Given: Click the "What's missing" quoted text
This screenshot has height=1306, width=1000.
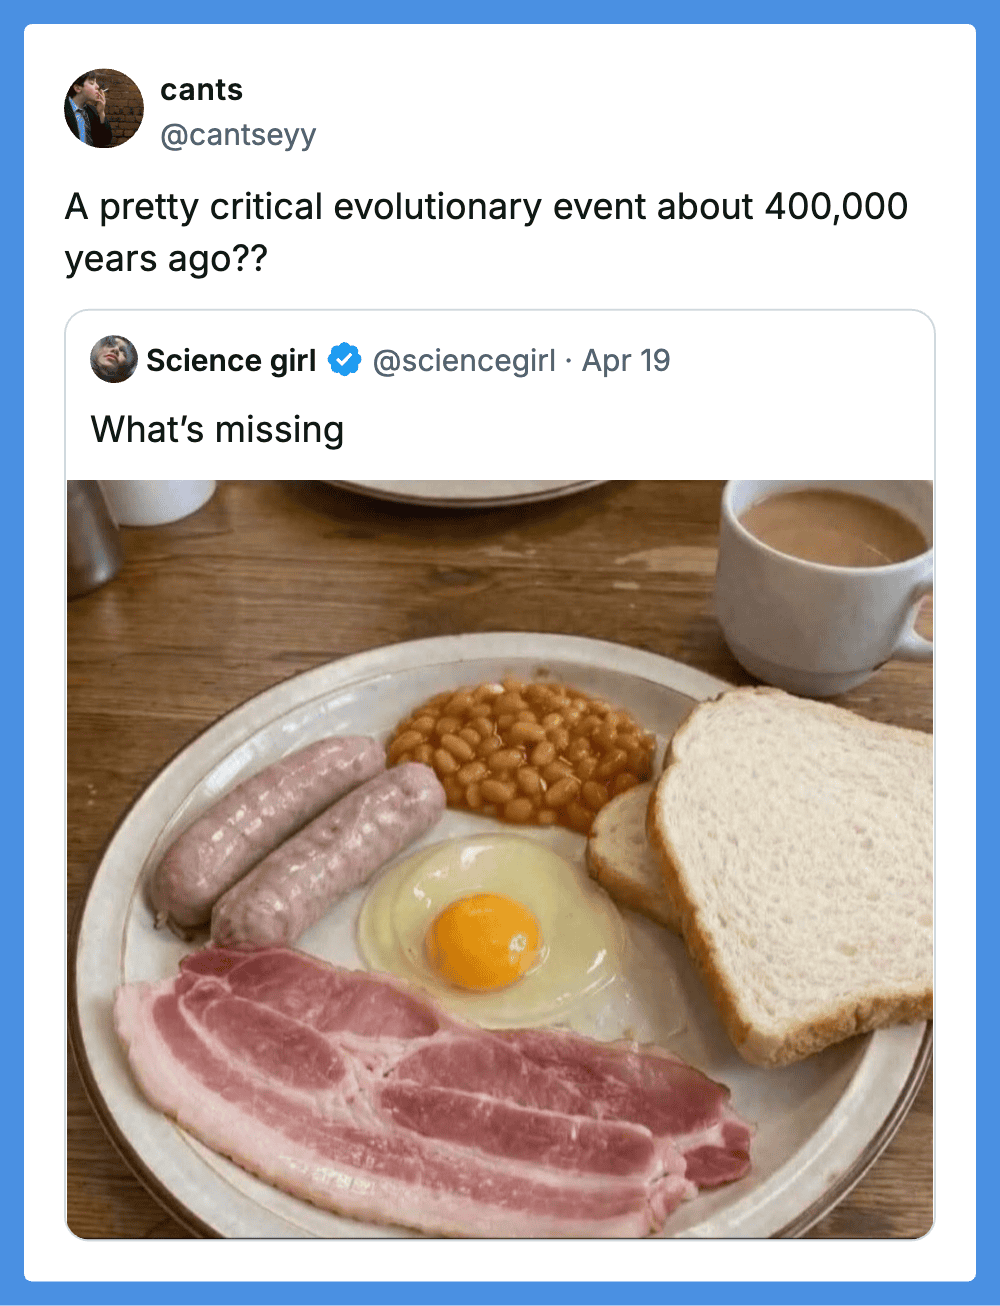Looking at the screenshot, I should coord(217,430).
